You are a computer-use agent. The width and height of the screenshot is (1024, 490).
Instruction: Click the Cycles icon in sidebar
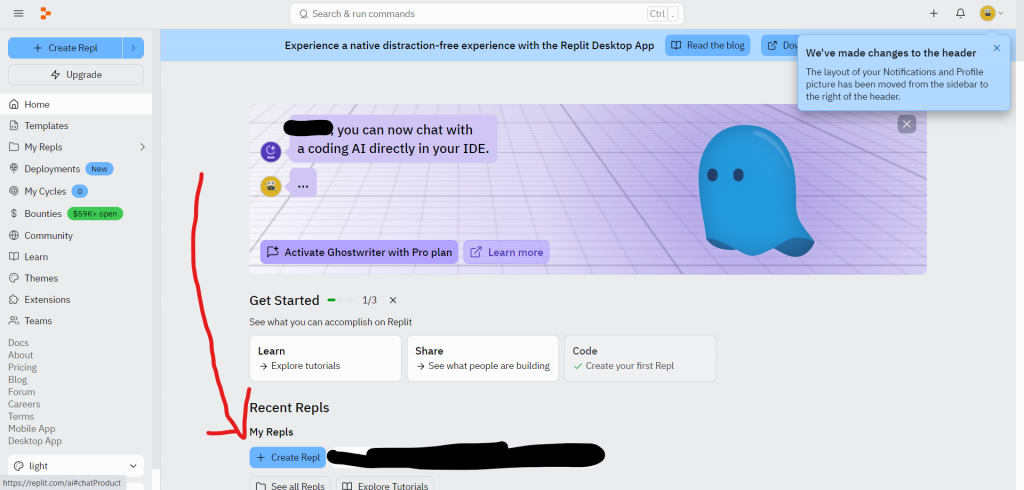click(x=14, y=191)
